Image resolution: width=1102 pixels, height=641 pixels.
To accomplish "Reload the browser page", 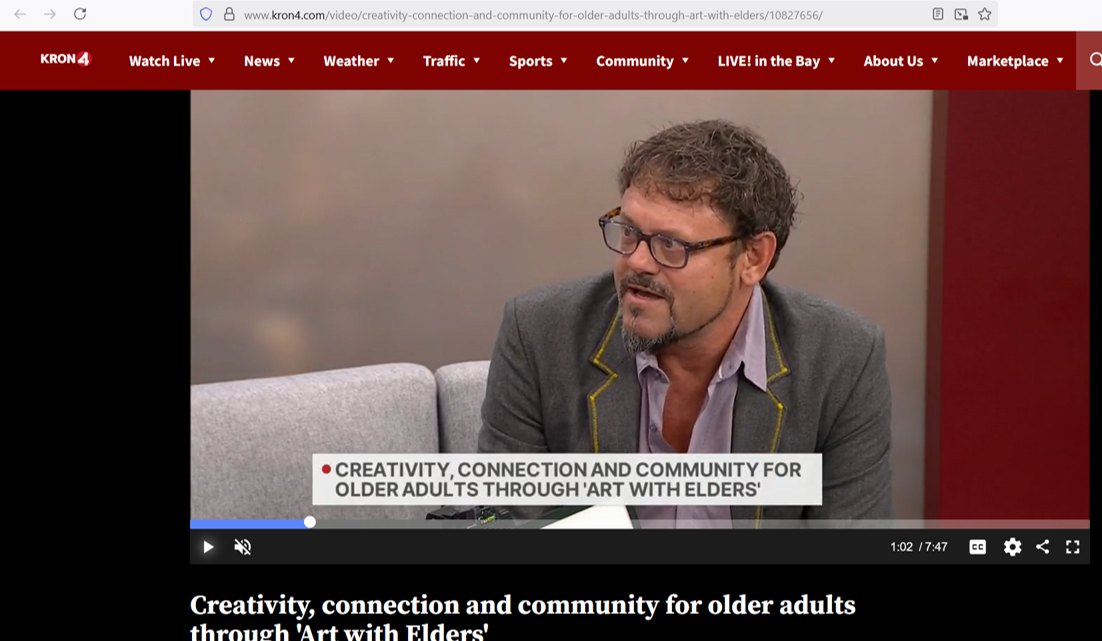I will pyautogui.click(x=80, y=14).
